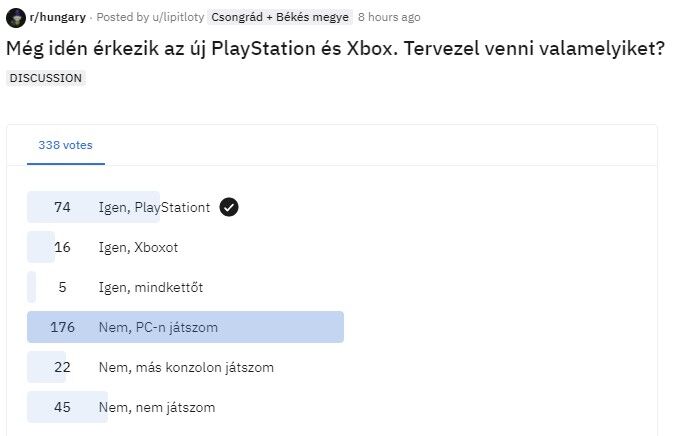
Task: Select the 338 votes tab
Action: click(65, 145)
